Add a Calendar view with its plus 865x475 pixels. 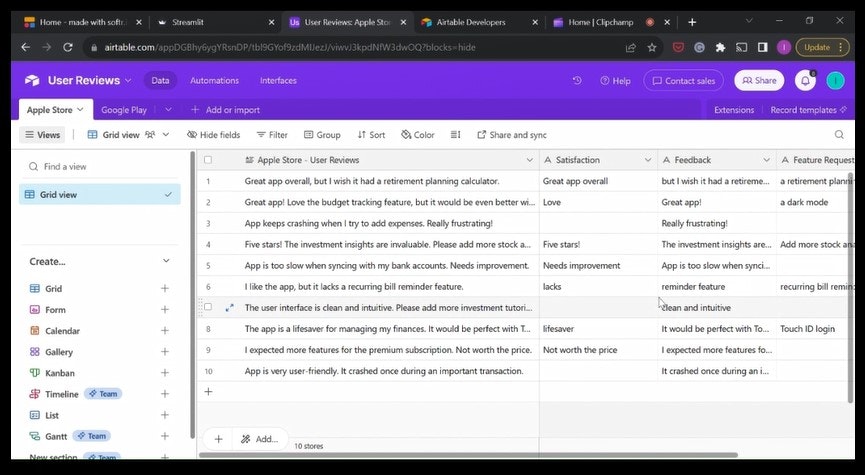[x=164, y=330]
